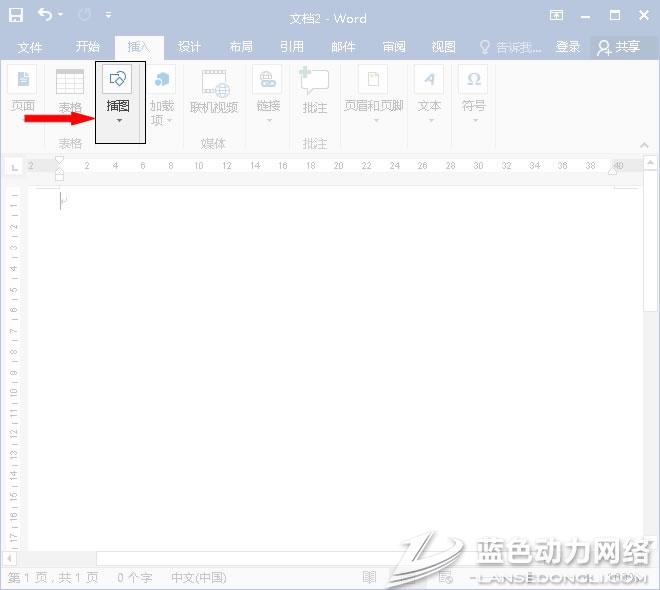Viewport: 660px width, 590px height.
Task: Click the 联机视频 online video icon
Action: [214, 82]
